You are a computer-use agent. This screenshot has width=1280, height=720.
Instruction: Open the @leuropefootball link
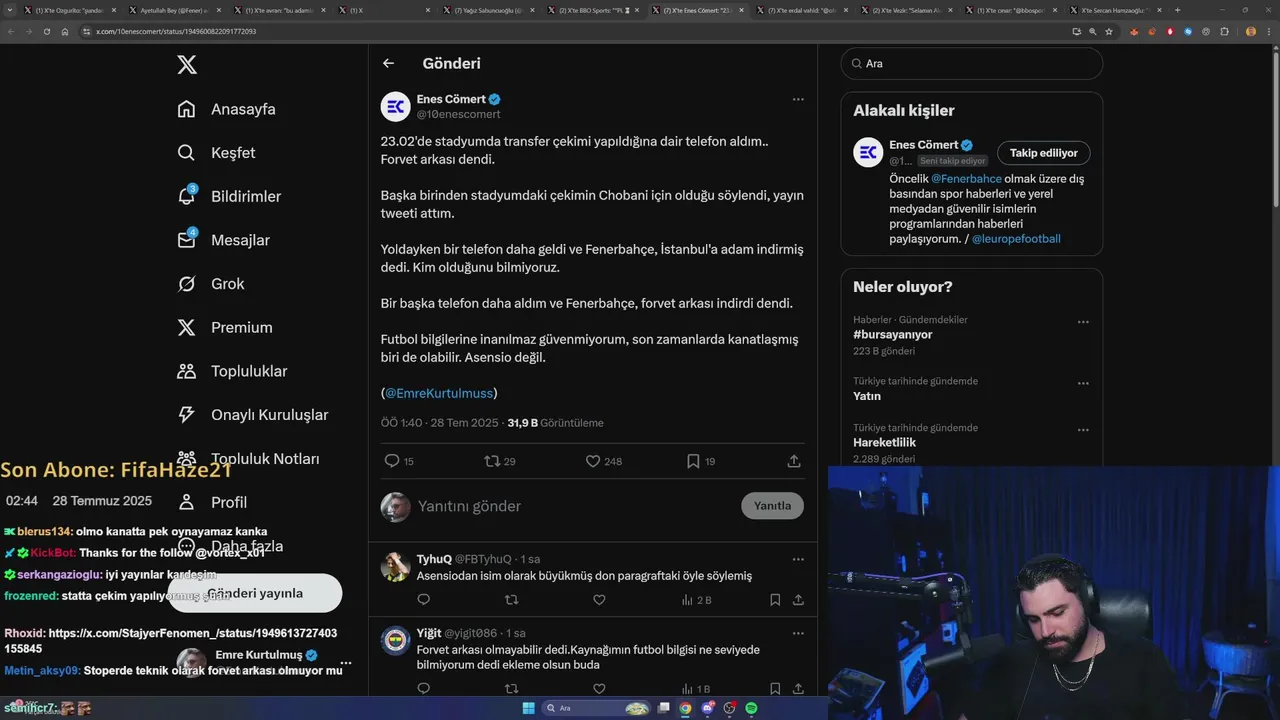(1016, 239)
